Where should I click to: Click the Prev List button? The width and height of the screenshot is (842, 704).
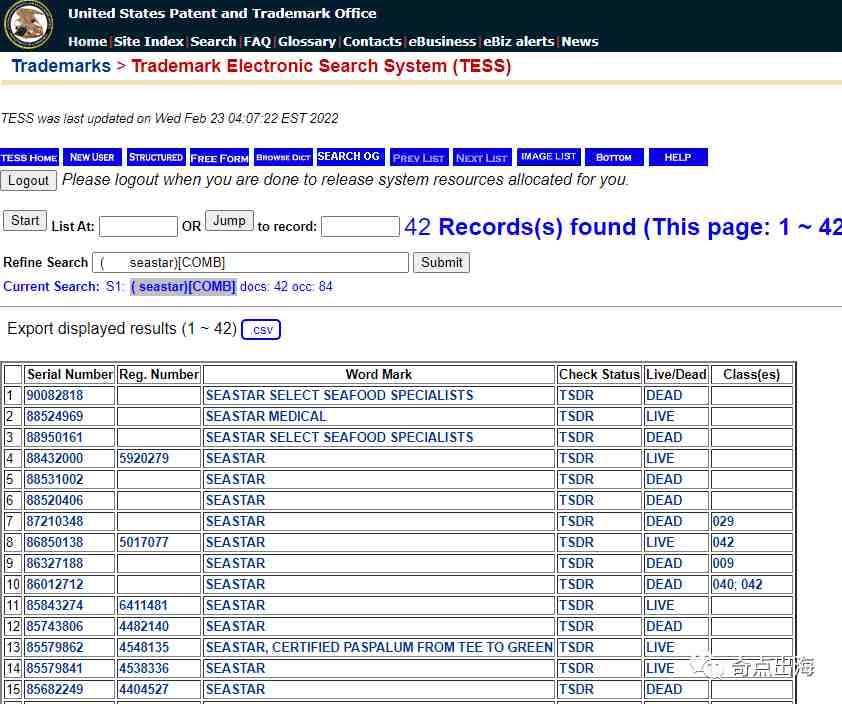(418, 157)
